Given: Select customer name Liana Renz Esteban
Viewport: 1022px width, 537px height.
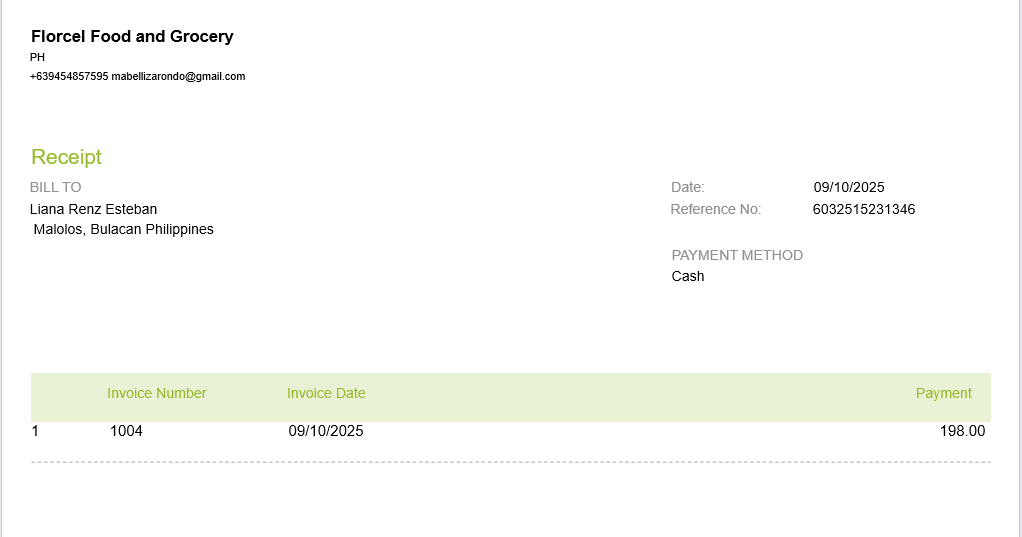Looking at the screenshot, I should (x=93, y=209).
